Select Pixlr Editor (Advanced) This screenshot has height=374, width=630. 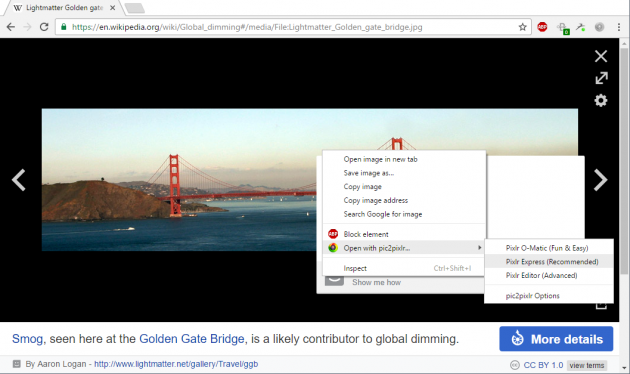tap(549, 275)
